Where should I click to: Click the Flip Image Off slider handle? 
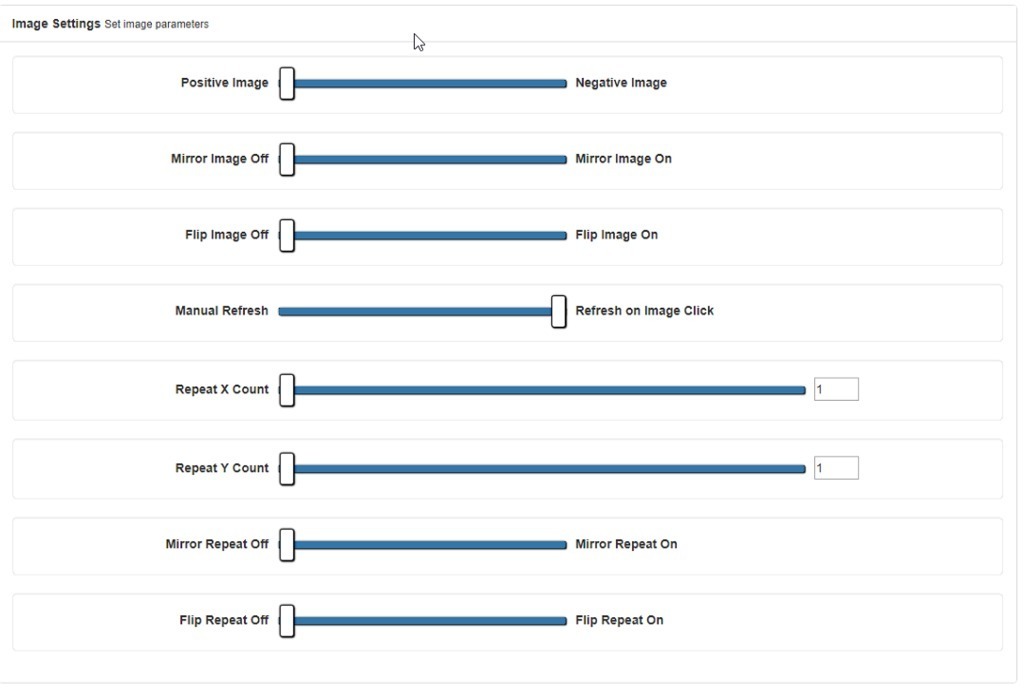(287, 235)
